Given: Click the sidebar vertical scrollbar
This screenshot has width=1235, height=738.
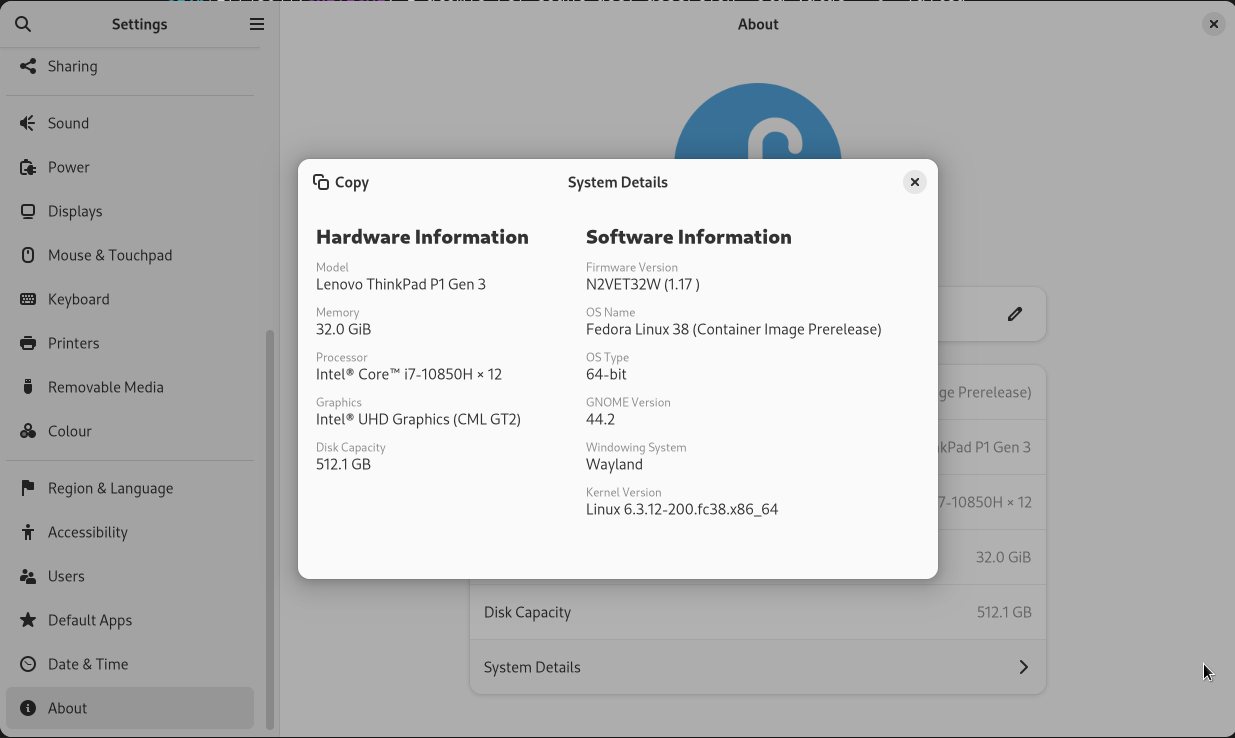Looking at the screenshot, I should (x=269, y=530).
